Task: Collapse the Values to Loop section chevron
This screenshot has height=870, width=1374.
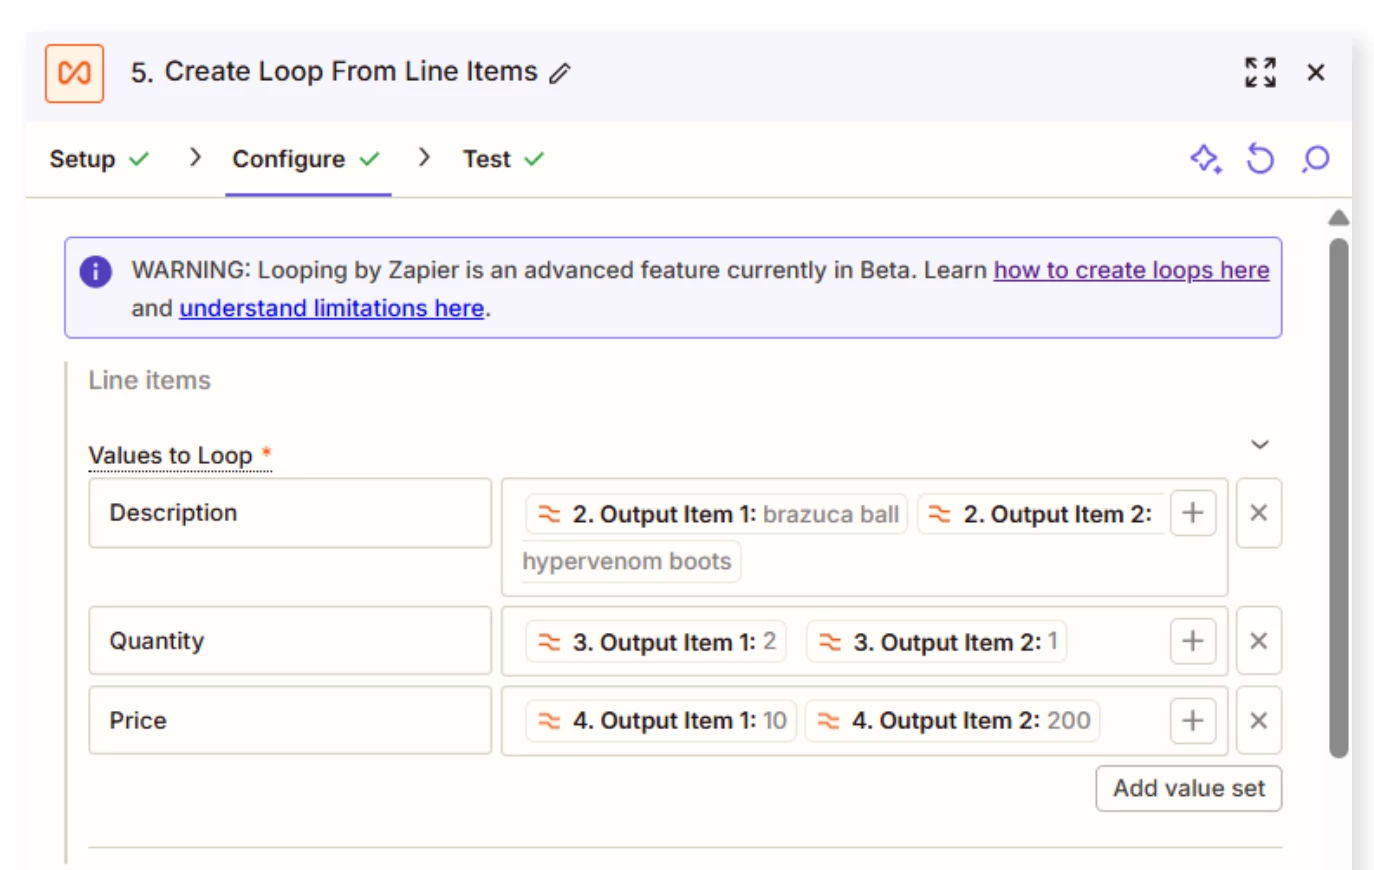Action: [x=1260, y=444]
